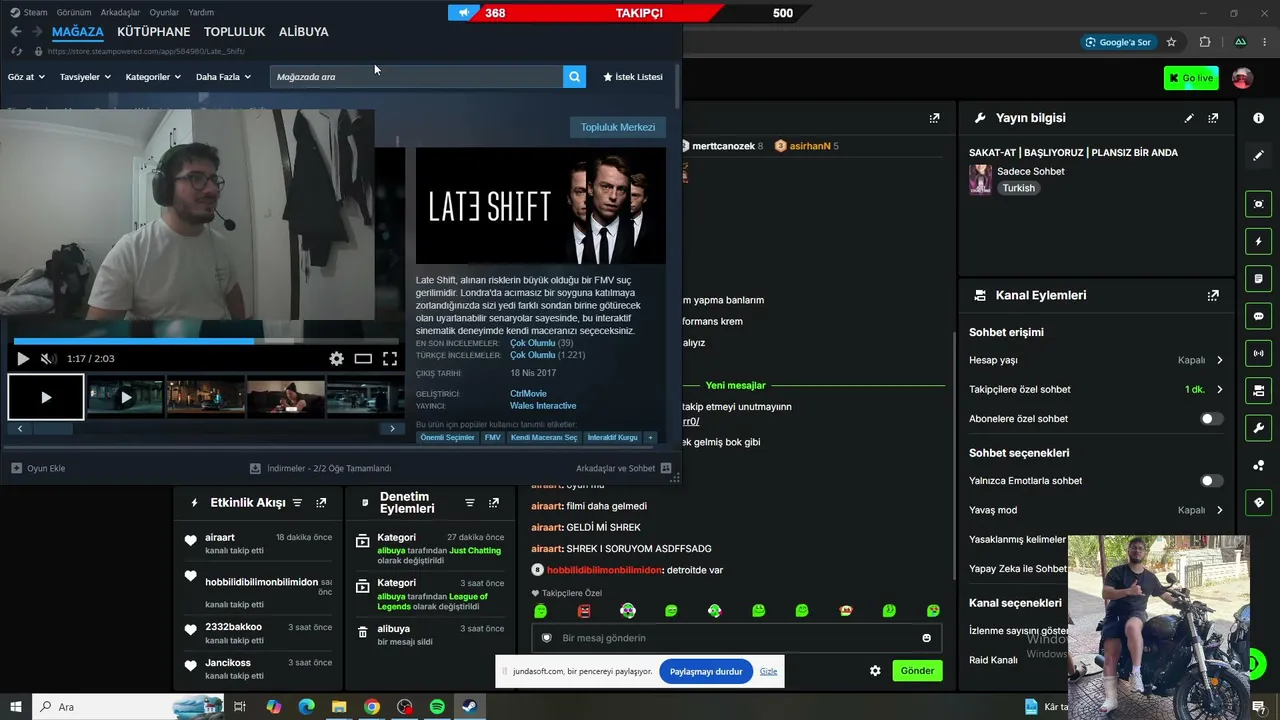Screen dimensions: 1280x720
Task: Select the first trailer thumbnail
Action: (46, 397)
